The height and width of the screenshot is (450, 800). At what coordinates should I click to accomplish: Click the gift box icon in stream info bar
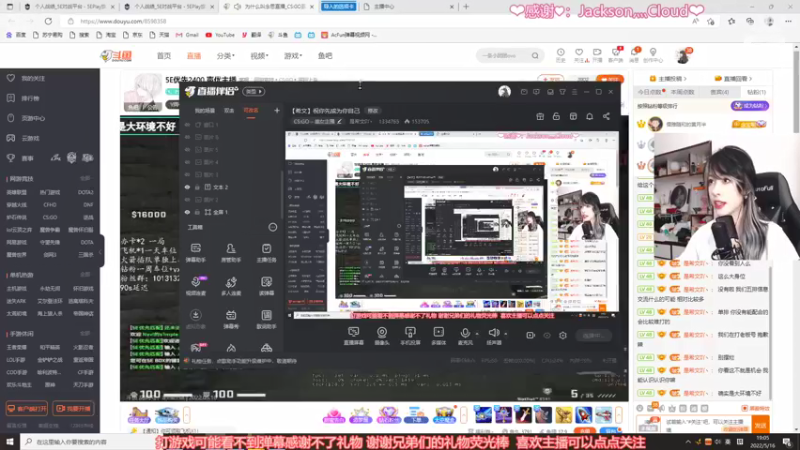click(x=540, y=117)
